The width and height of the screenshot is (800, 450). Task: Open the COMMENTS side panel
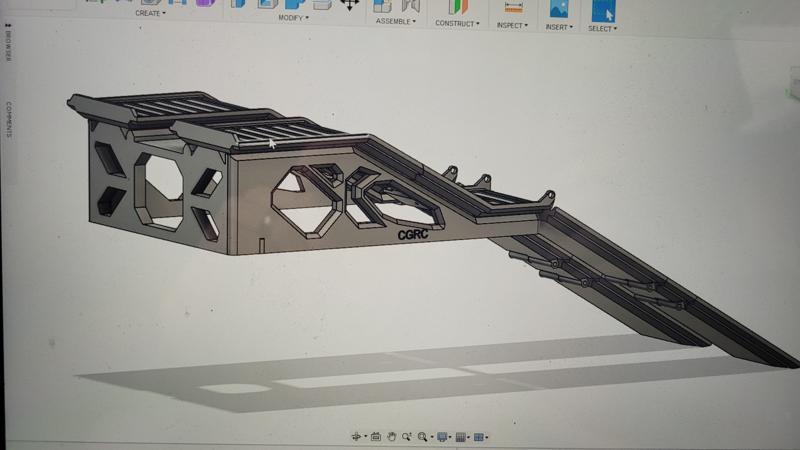[x=9, y=119]
